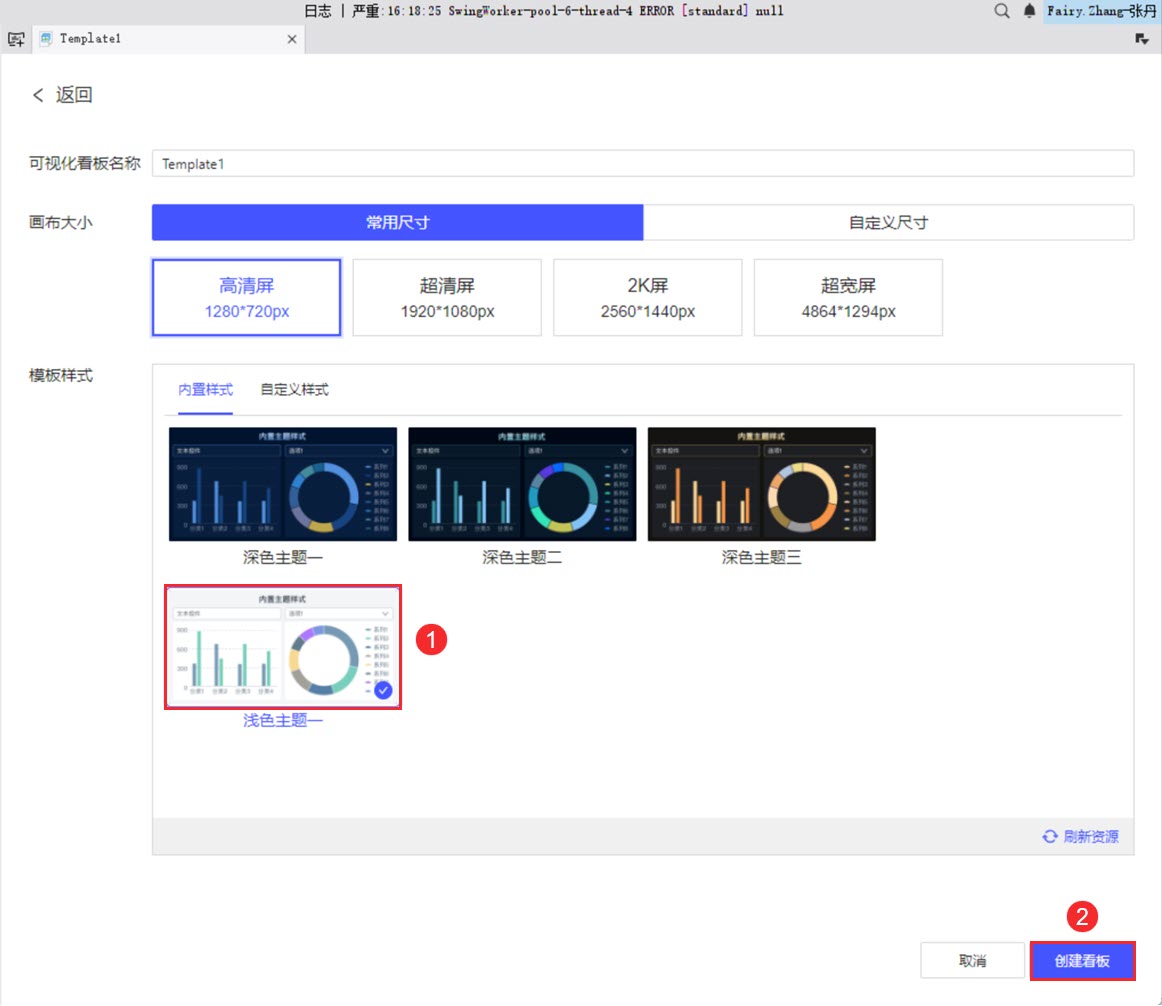Click the refresh resources circular icon

[x=1049, y=836]
